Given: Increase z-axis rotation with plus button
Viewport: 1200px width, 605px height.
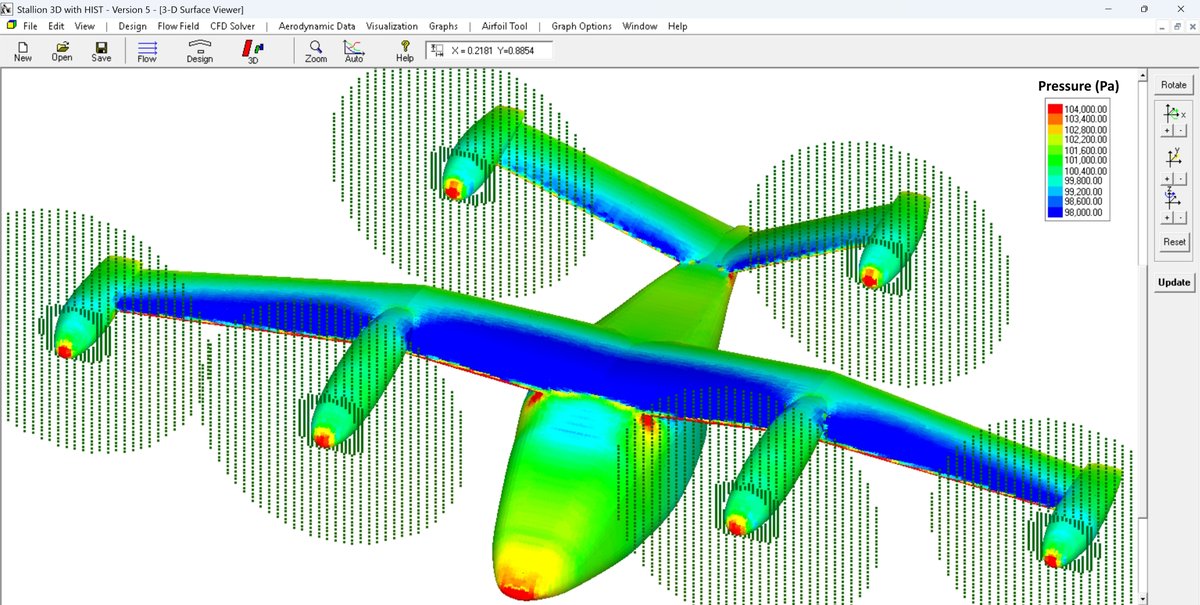Looking at the screenshot, I should 1167,217.
